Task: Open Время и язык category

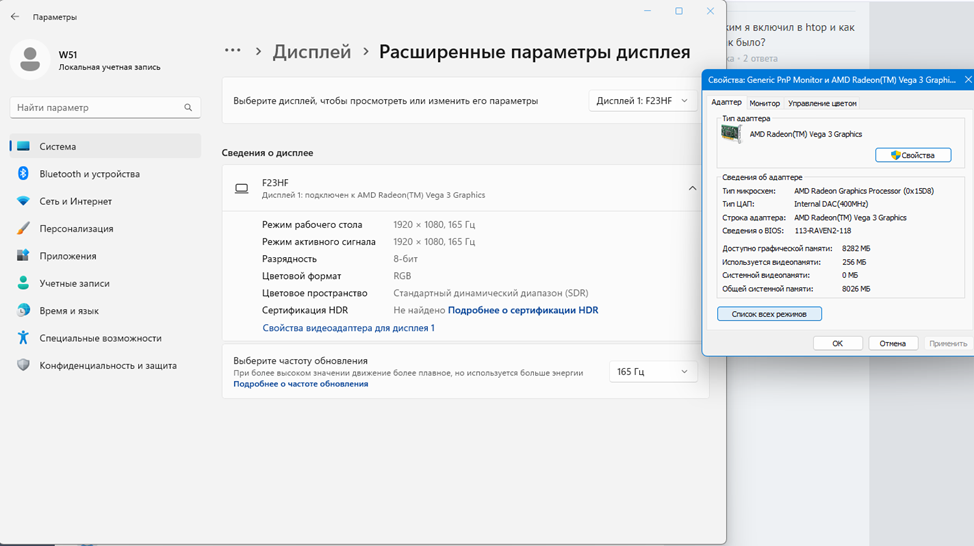Action: tap(106, 311)
